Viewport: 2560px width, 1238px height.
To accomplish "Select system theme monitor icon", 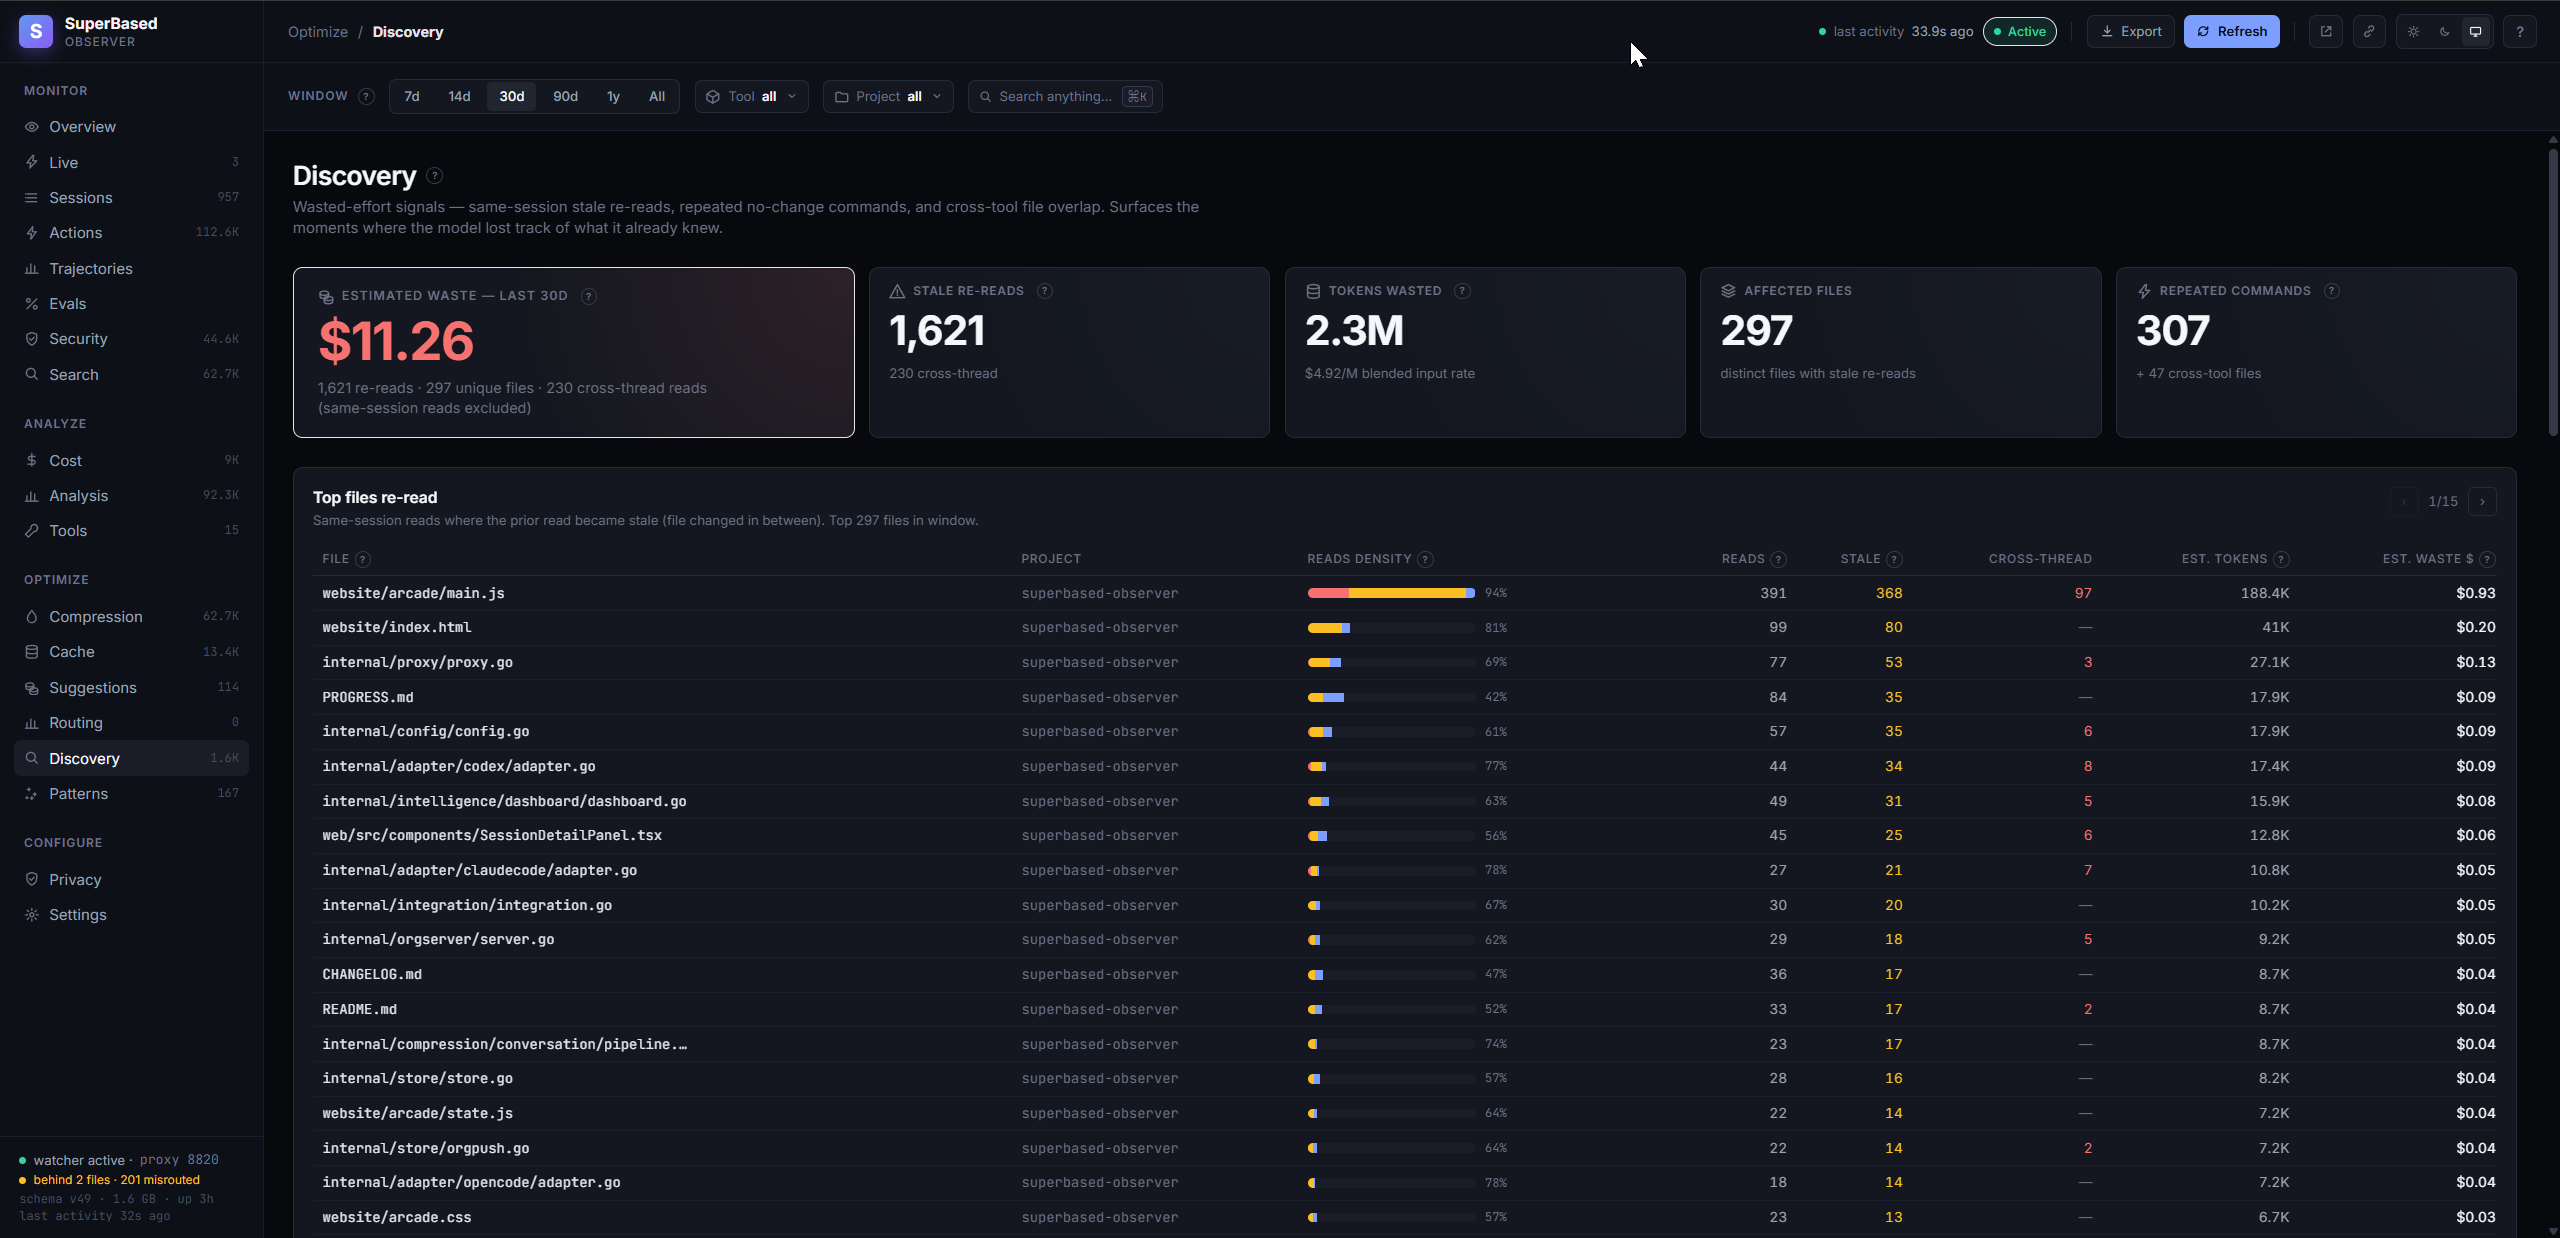I will coord(2476,31).
